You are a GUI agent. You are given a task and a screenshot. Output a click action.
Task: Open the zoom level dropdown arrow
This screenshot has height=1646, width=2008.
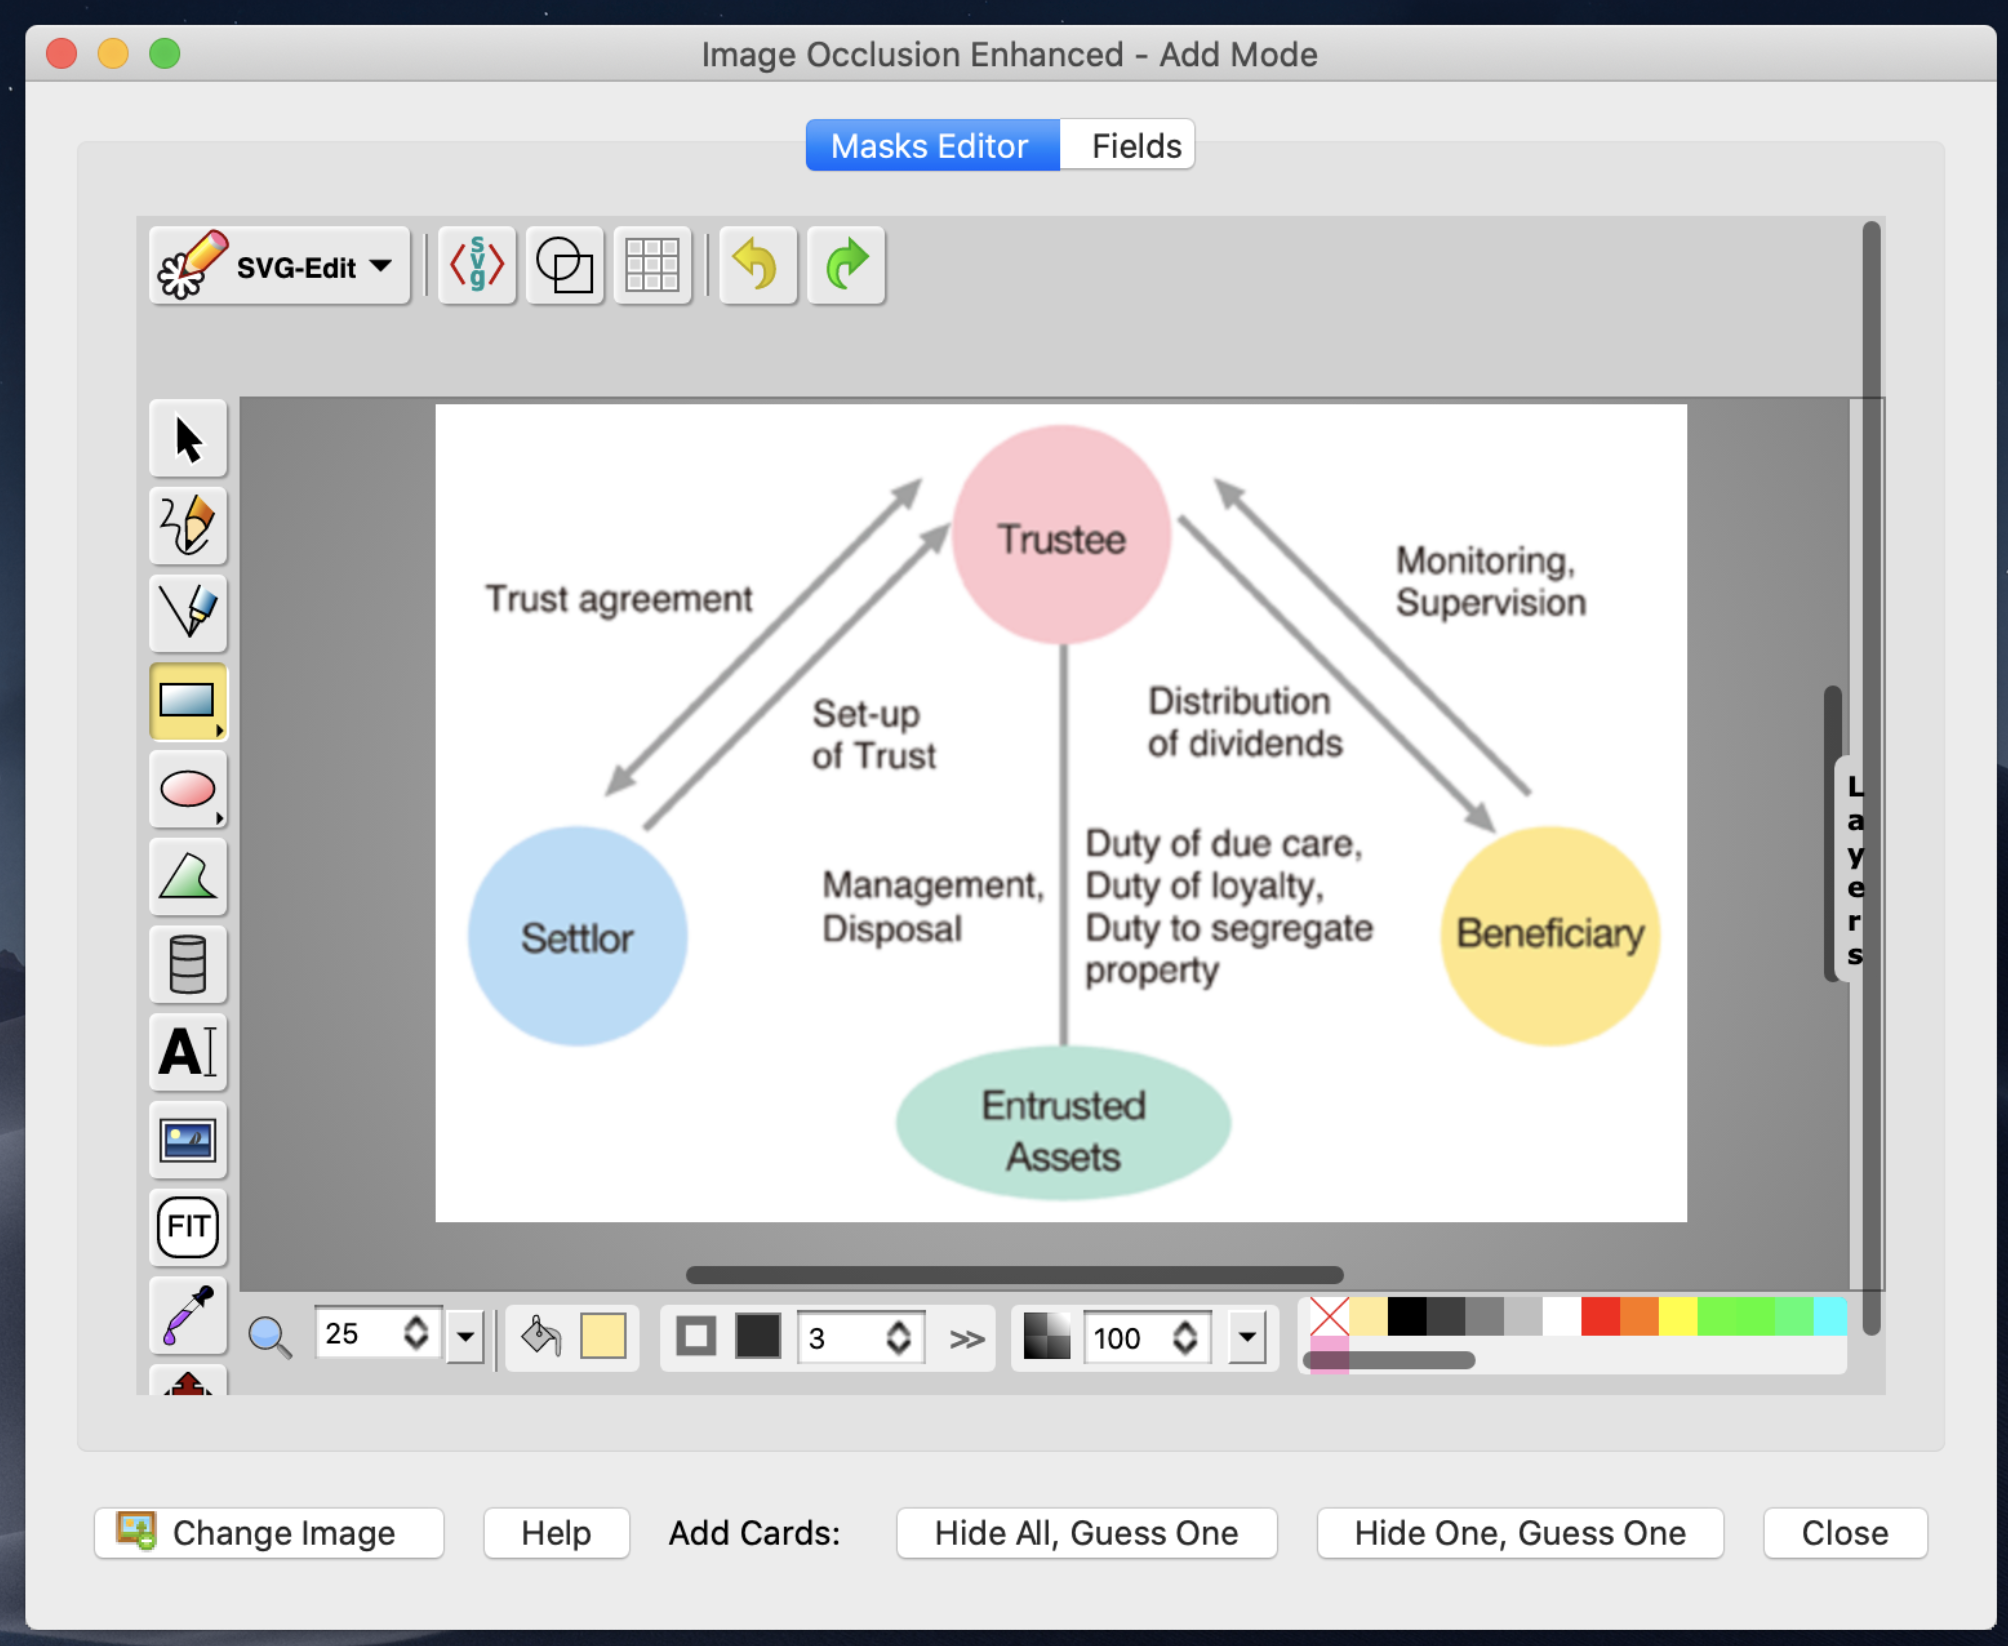click(x=465, y=1337)
